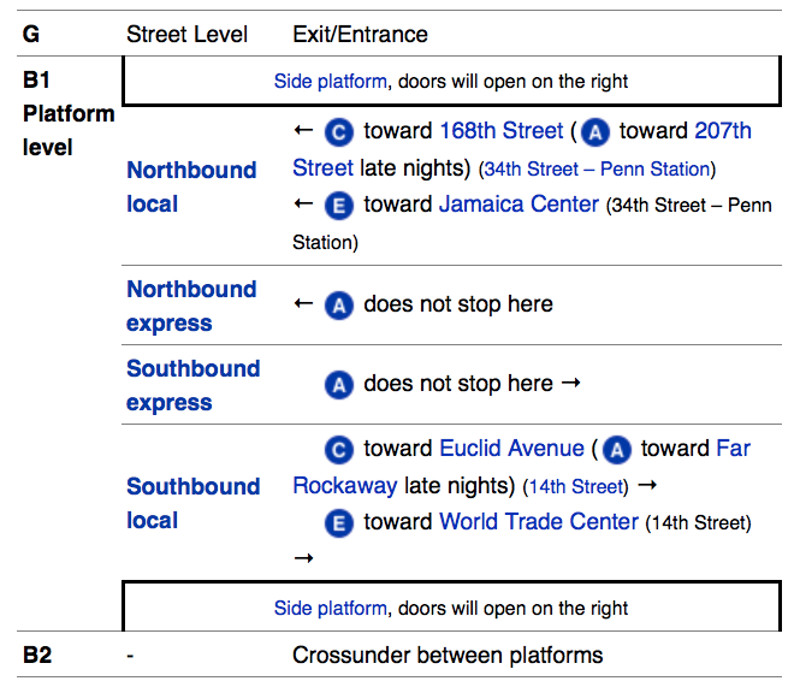This screenshot has height=681, width=800.
Task: Click the top Side platform link
Action: [330, 82]
